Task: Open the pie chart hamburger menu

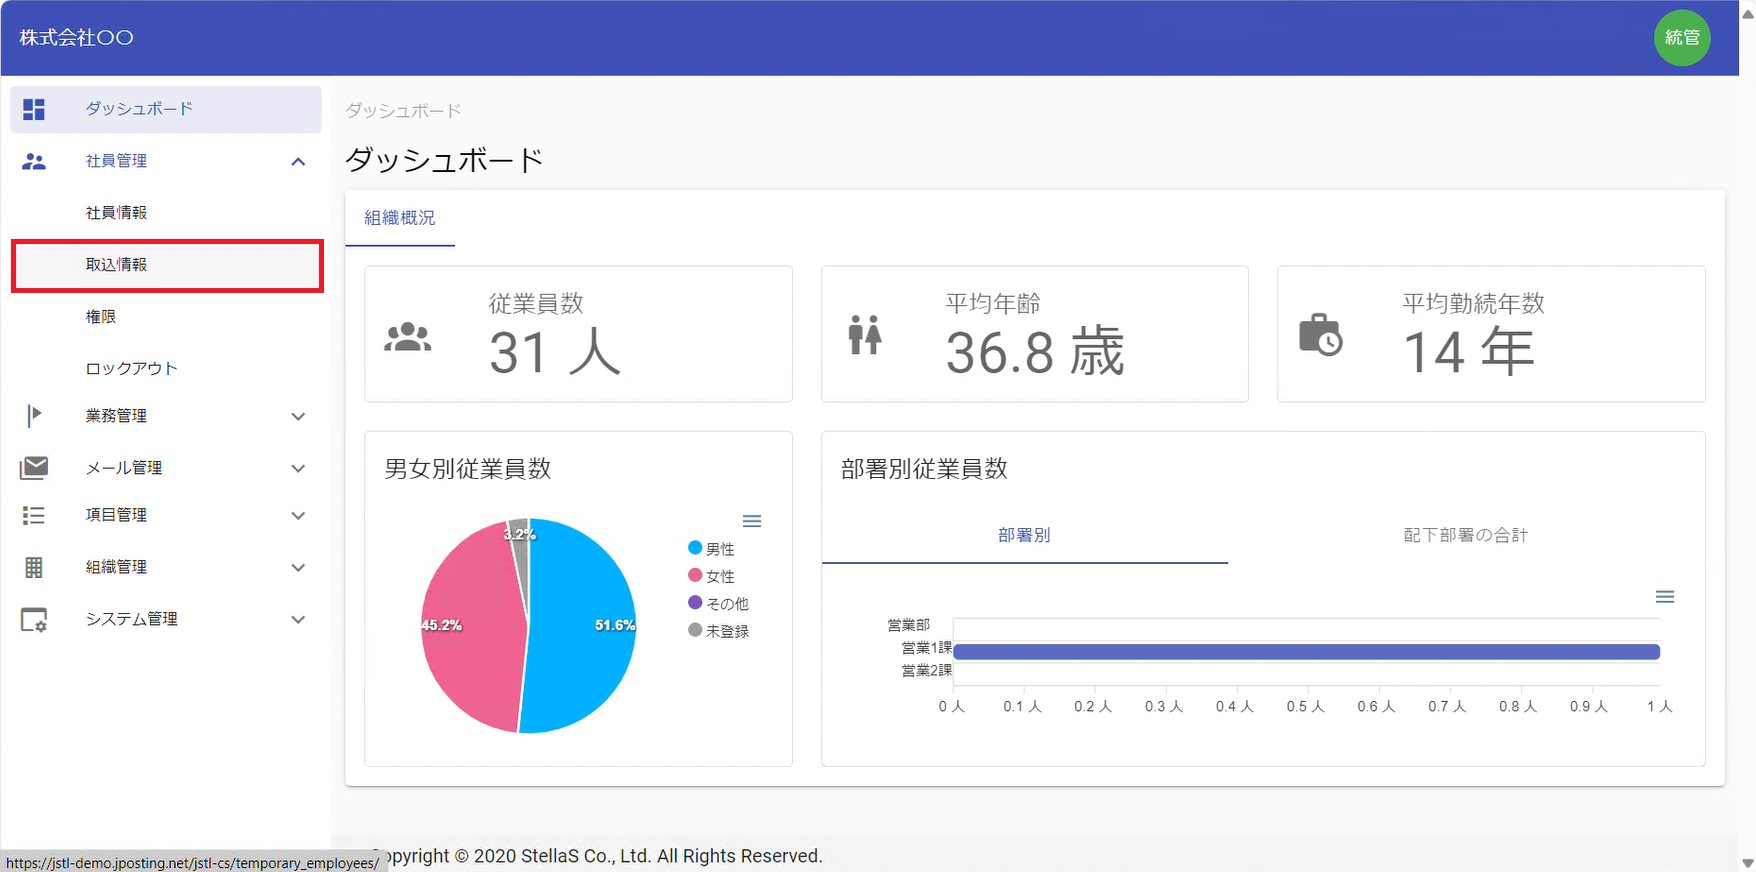Action: click(752, 521)
